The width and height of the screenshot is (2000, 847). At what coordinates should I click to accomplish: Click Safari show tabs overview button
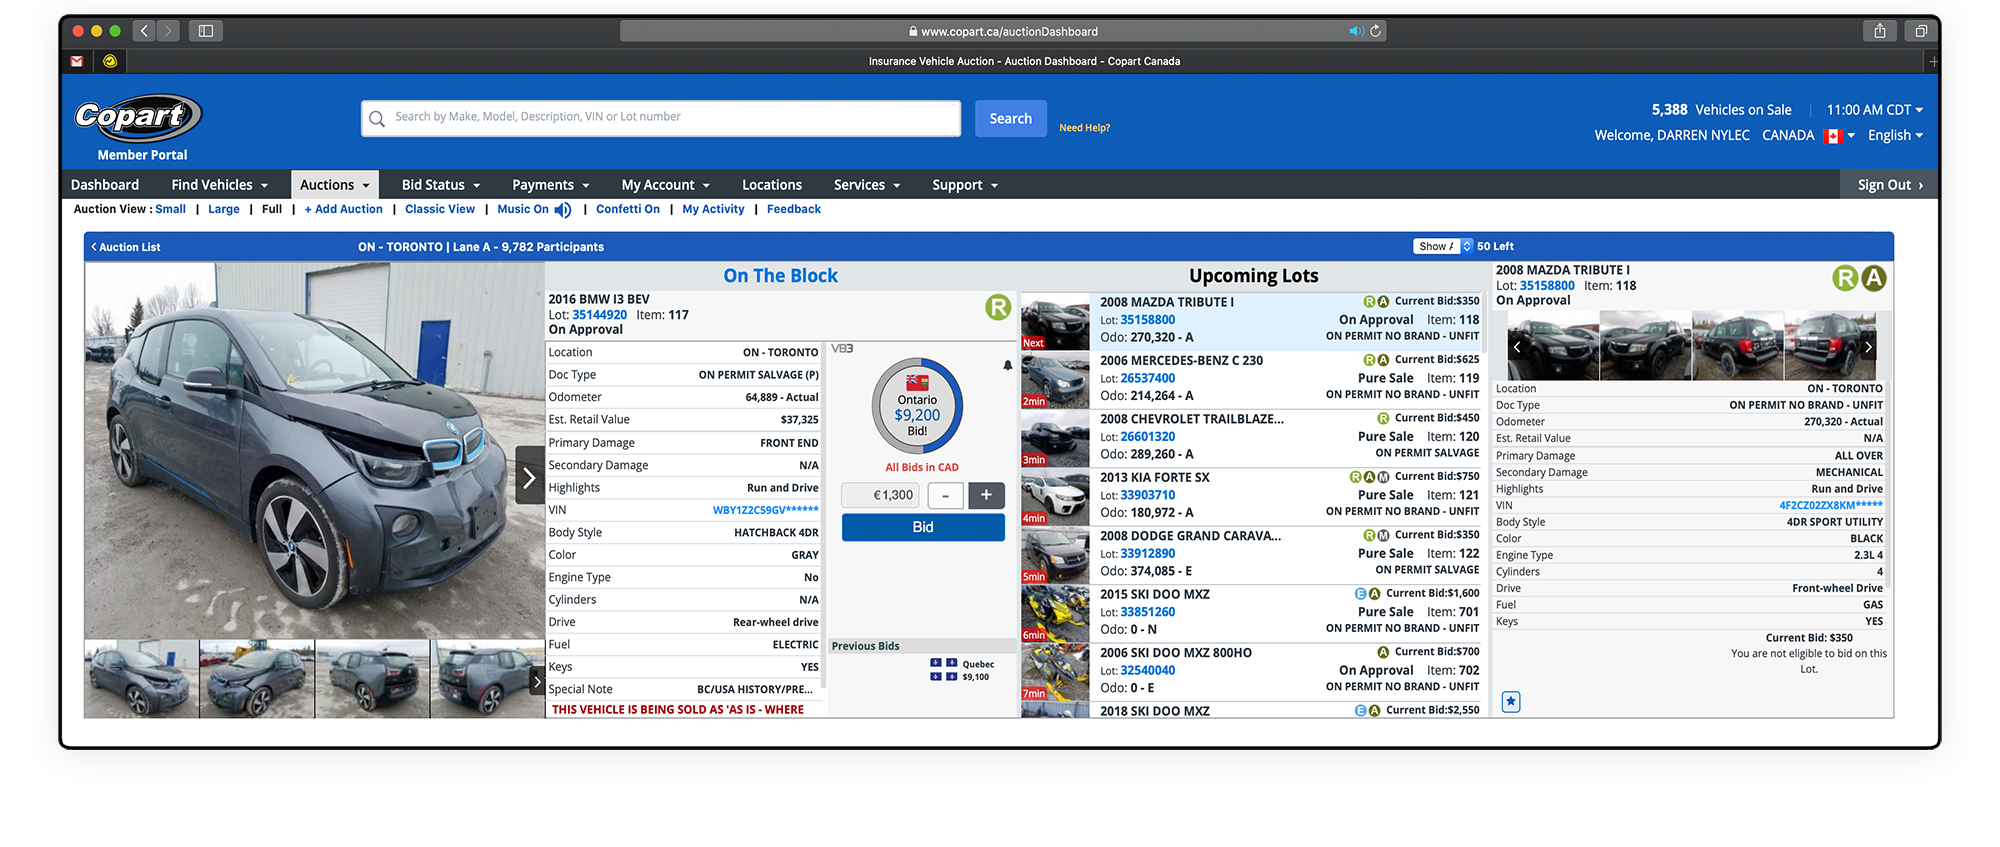pos(1921,31)
